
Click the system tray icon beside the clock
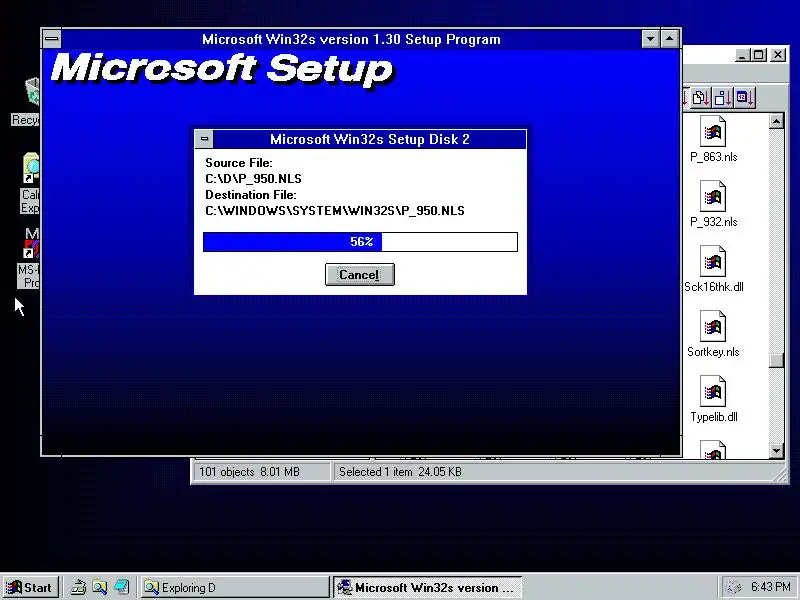(x=734, y=587)
